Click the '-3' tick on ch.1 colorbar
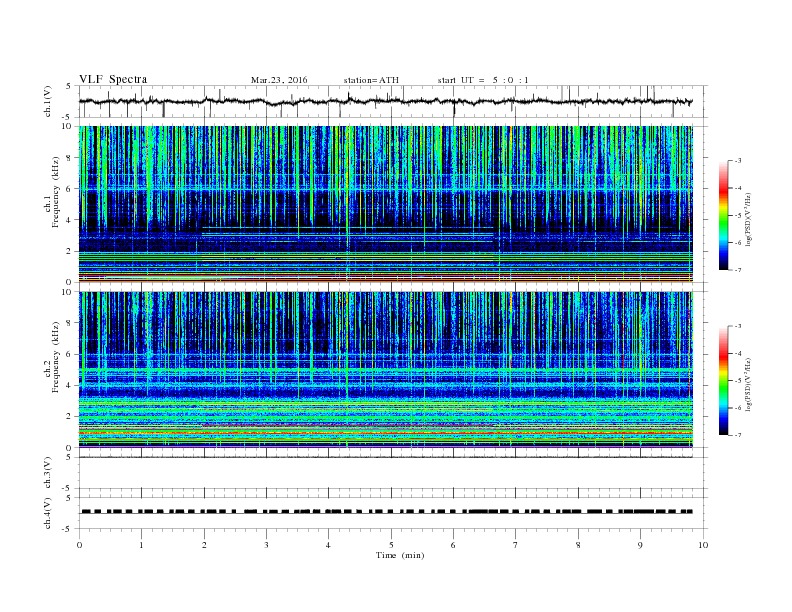This screenshot has width=792, height=612. tap(738, 161)
